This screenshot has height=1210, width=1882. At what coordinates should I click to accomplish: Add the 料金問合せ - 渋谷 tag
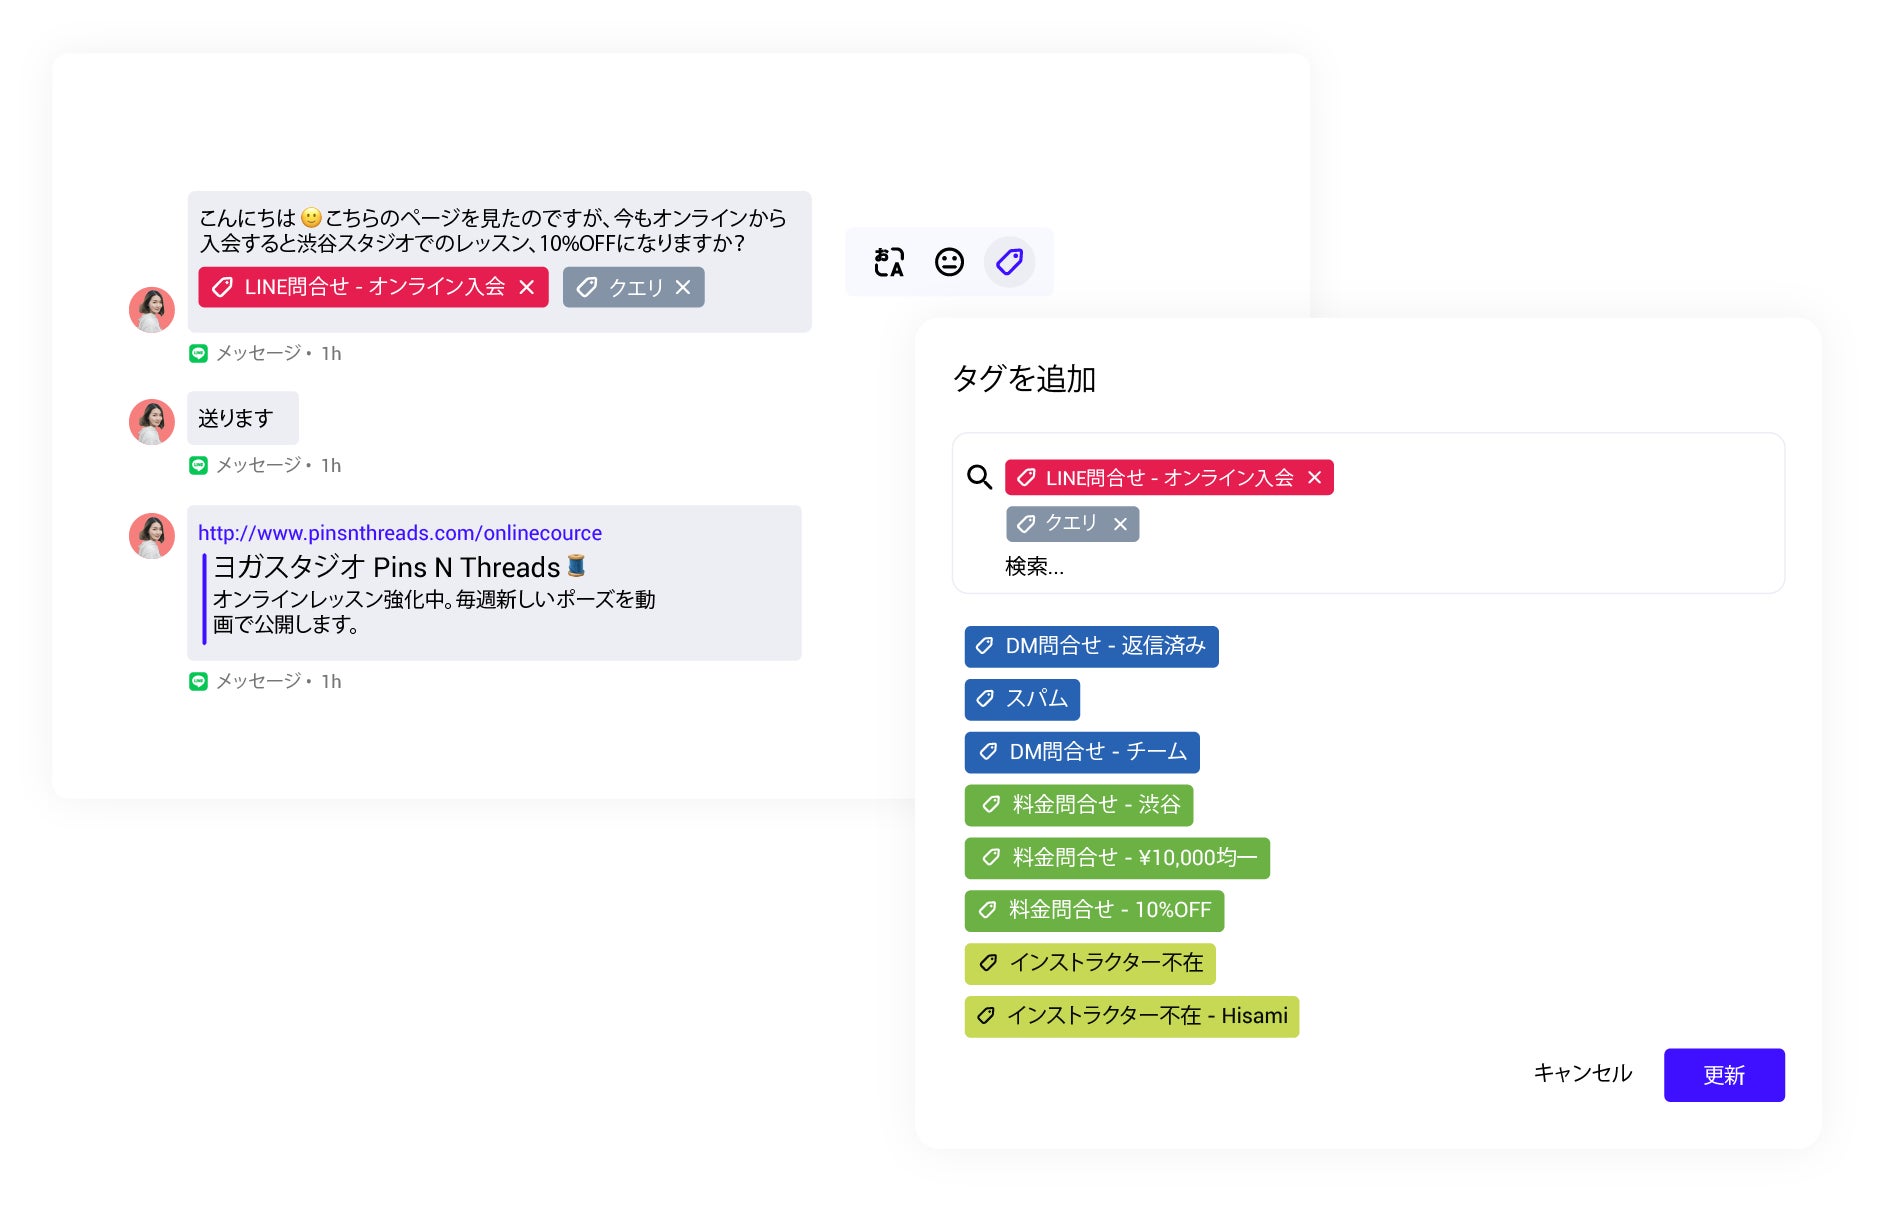(1079, 805)
